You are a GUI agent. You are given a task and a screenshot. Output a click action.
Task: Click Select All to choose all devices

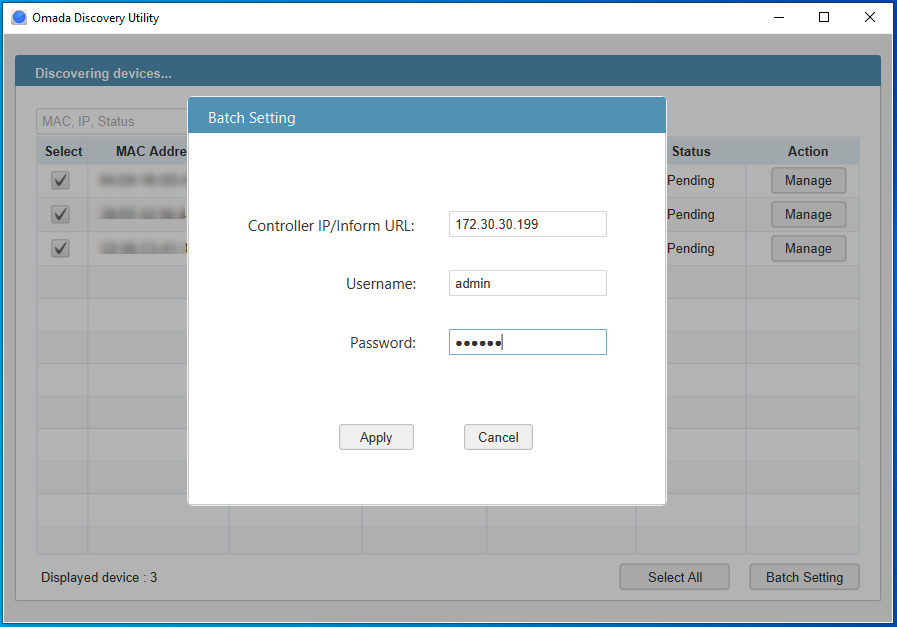click(674, 577)
